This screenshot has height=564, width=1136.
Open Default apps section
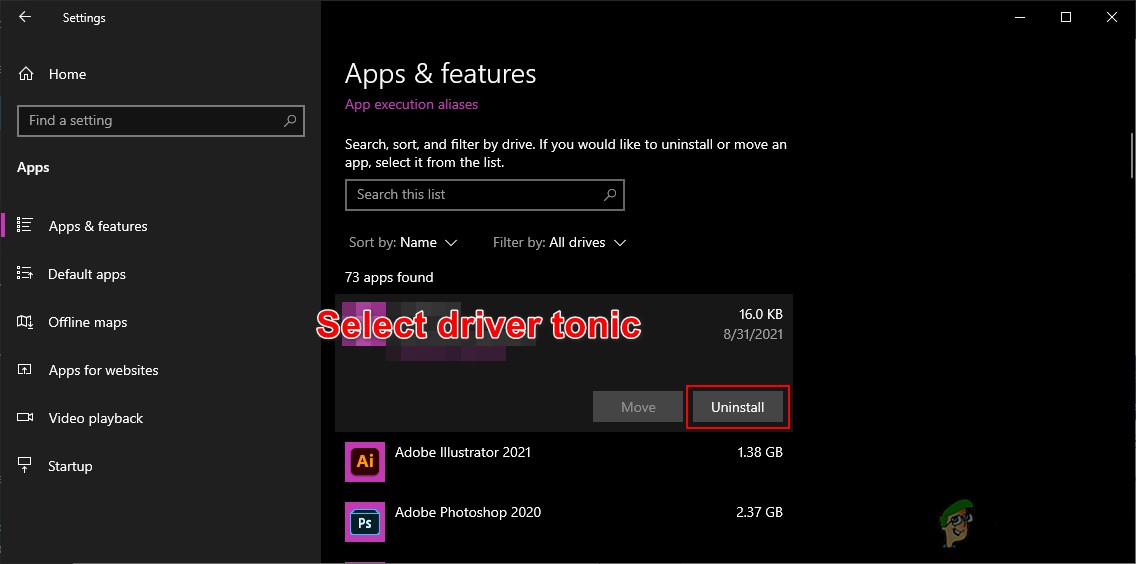click(x=87, y=274)
